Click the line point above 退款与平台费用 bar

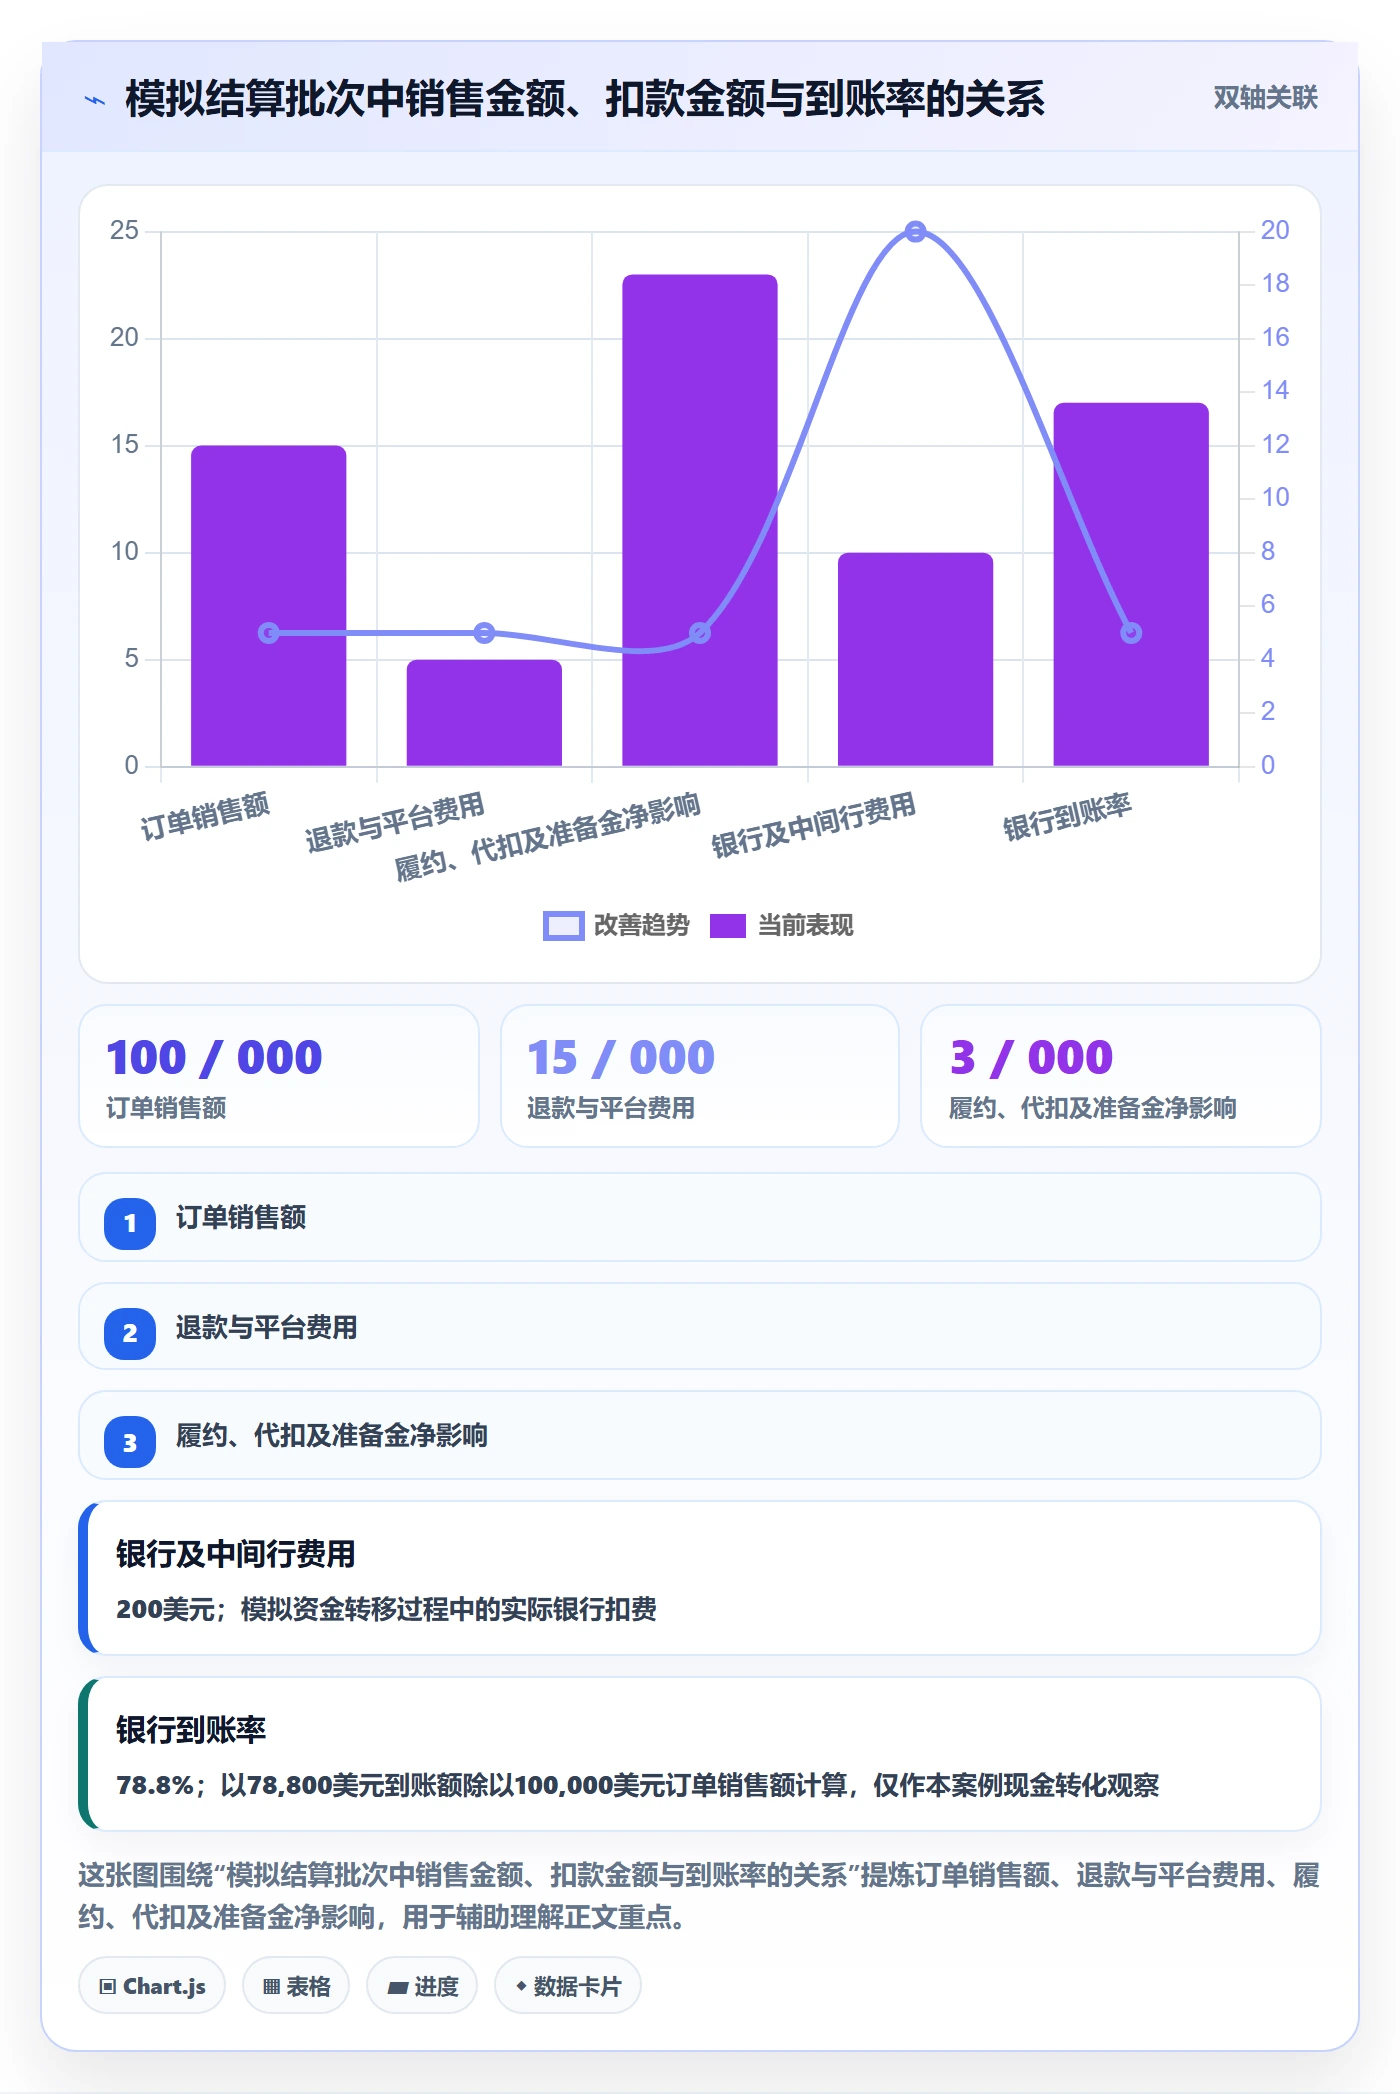[x=484, y=633]
